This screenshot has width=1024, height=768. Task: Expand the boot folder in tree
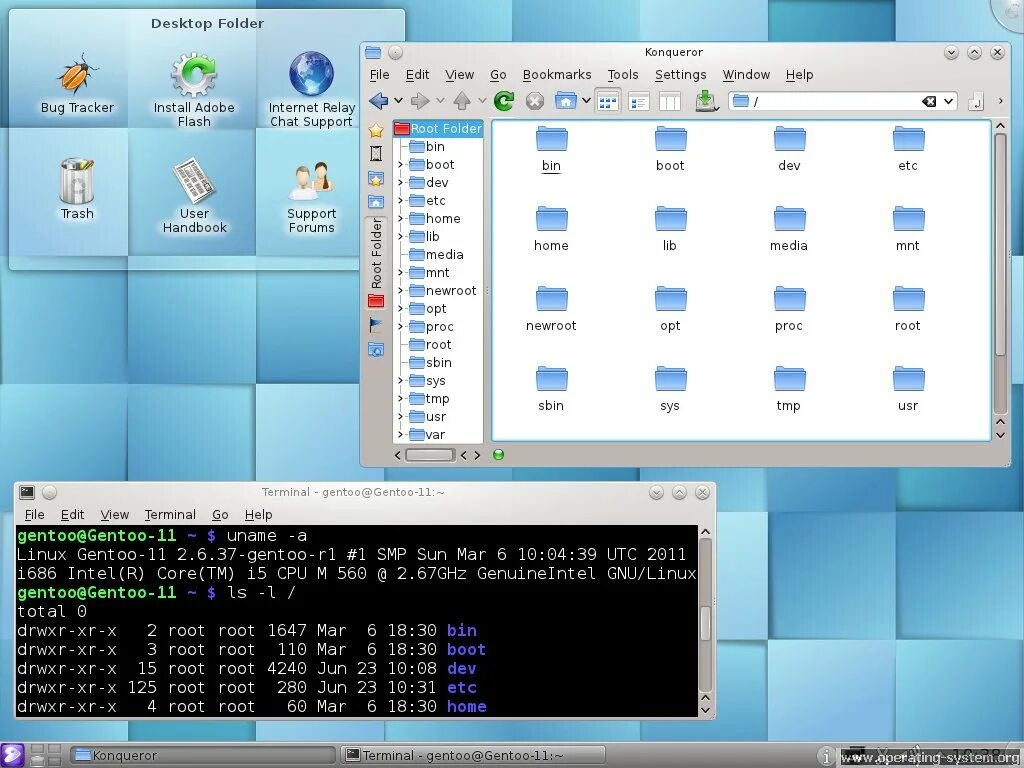tap(400, 165)
